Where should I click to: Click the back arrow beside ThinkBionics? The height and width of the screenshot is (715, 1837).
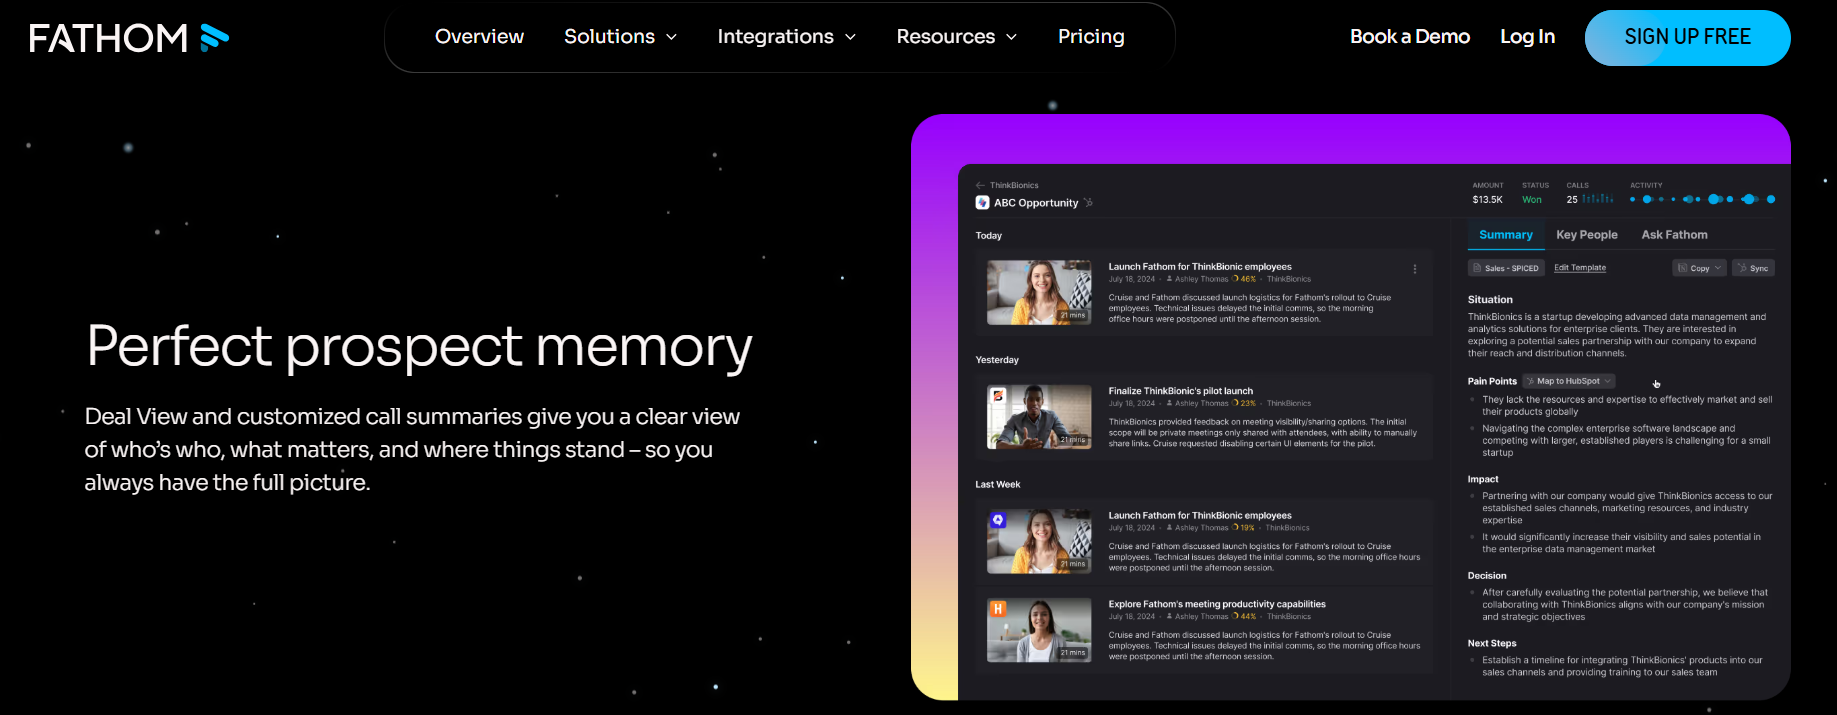click(981, 185)
